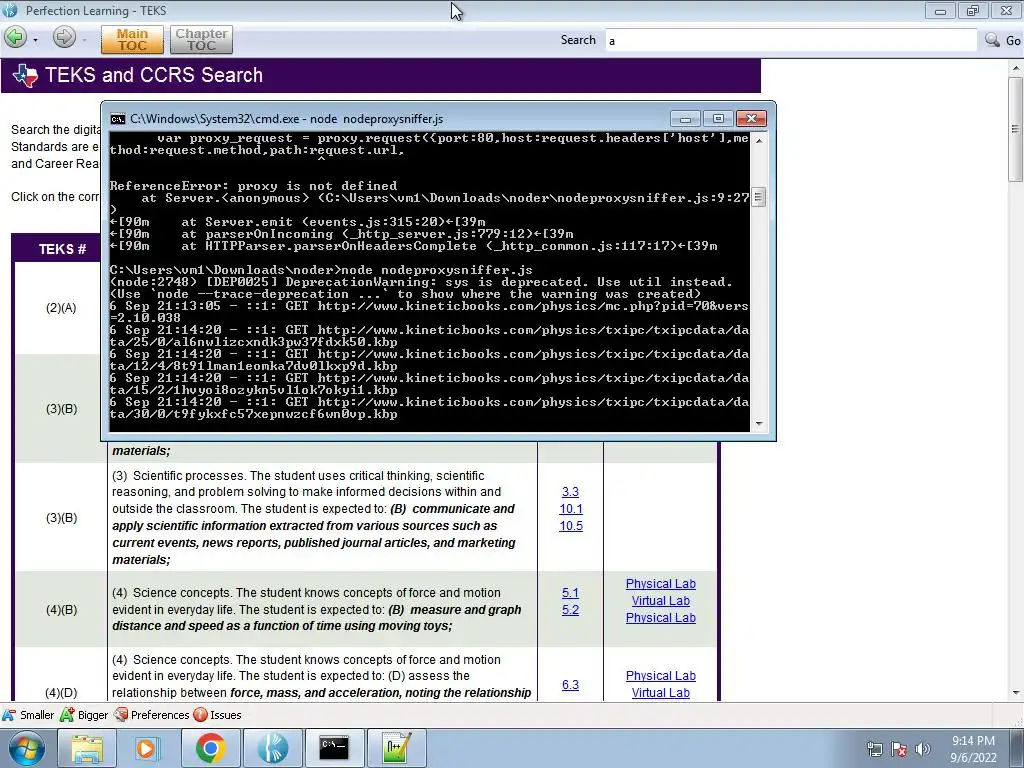Select the (4)(B) TEKS cell
This screenshot has height=768, width=1024.
(61, 610)
